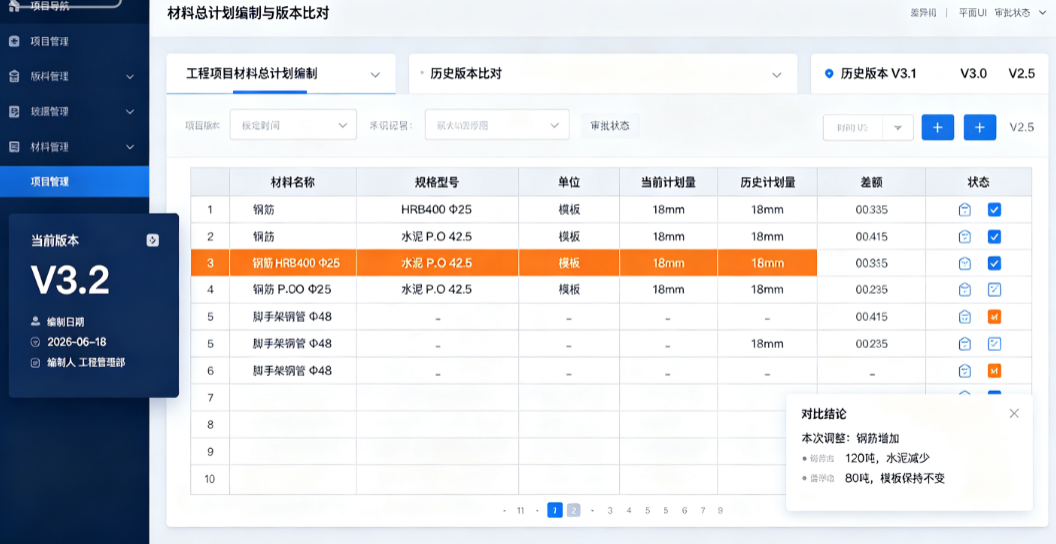Click 钢筋 P.OO Φ25 in row 4
The height and width of the screenshot is (544, 1056).
point(292,290)
